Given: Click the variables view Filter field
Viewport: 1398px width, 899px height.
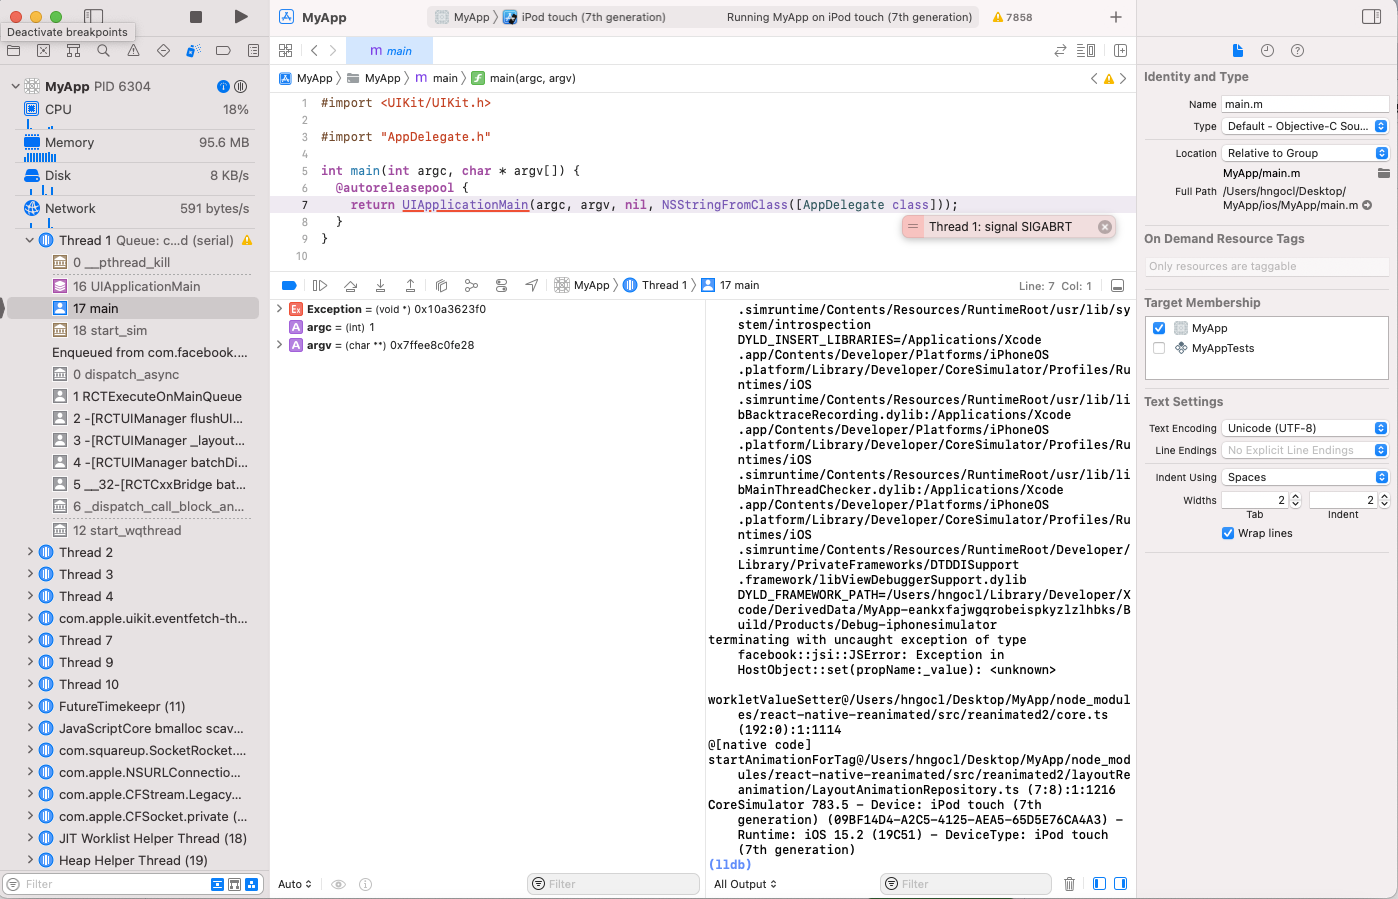Looking at the screenshot, I should coord(613,884).
